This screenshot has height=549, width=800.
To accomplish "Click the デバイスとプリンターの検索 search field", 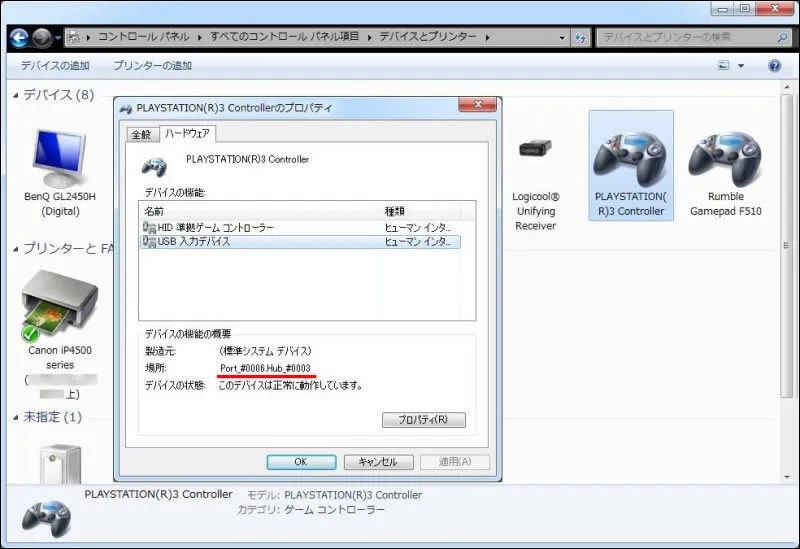I will pyautogui.click(x=686, y=37).
